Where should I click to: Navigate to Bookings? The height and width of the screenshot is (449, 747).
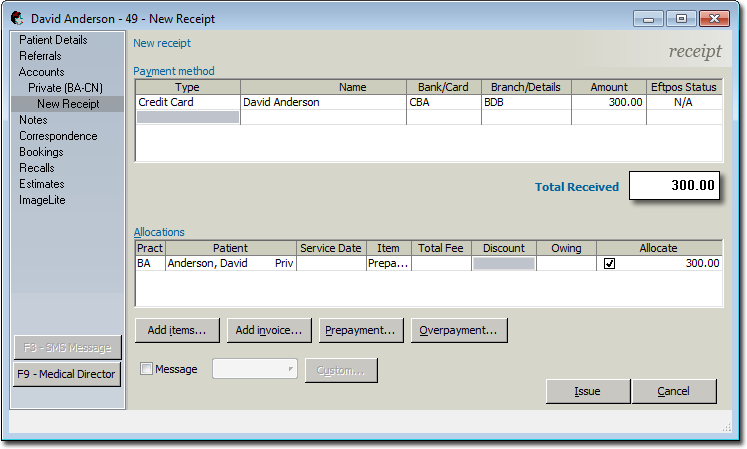coord(41,152)
